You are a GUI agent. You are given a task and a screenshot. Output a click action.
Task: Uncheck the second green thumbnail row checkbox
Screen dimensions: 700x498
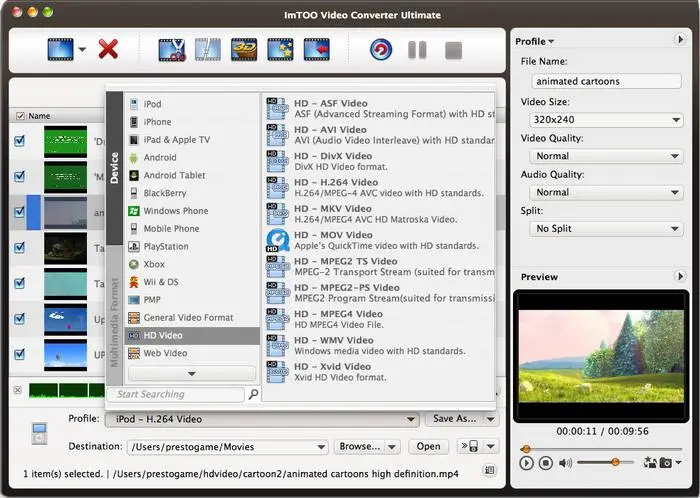tap(20, 176)
